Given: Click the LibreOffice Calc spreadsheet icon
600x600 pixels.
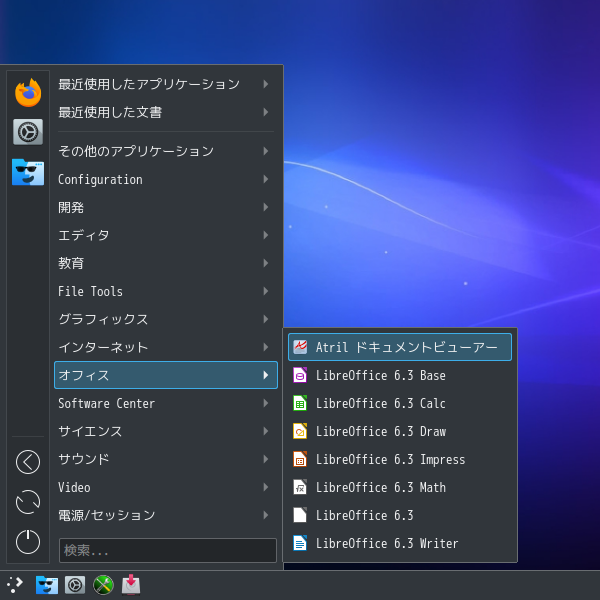Looking at the screenshot, I should click(x=300, y=403).
